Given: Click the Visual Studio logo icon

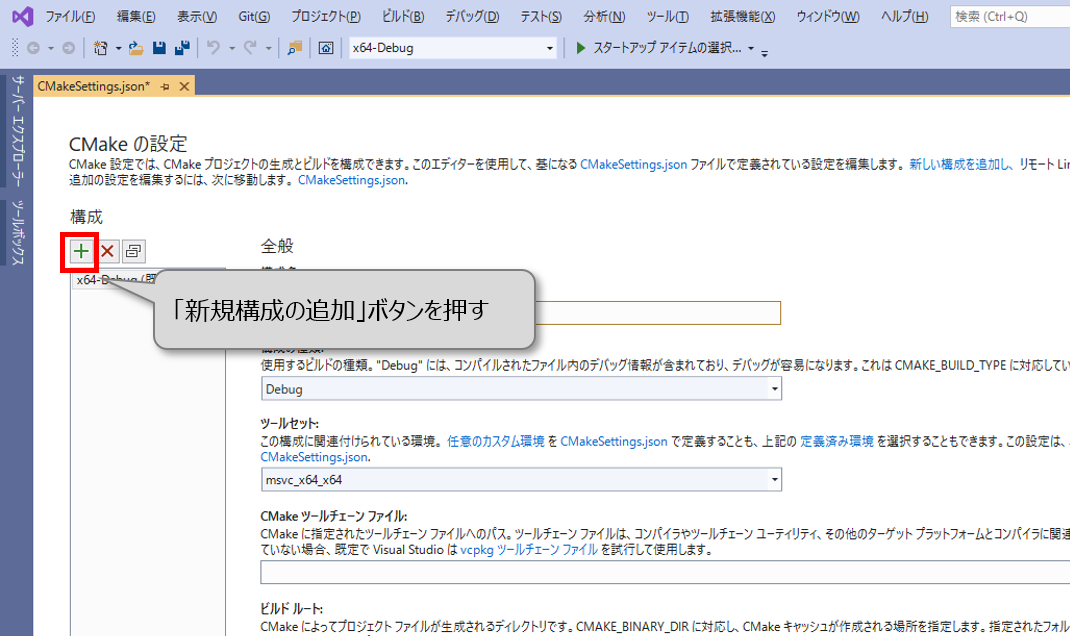Looking at the screenshot, I should coord(22,16).
